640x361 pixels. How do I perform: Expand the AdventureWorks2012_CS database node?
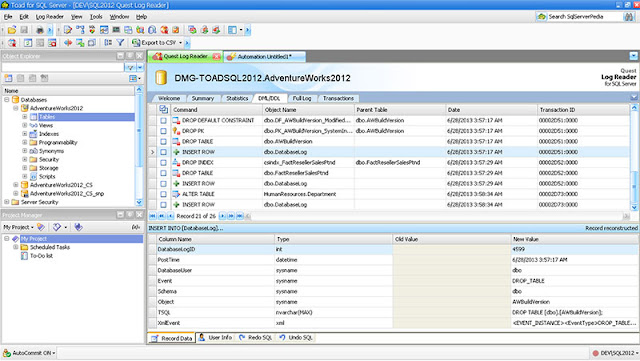pyautogui.click(x=16, y=185)
